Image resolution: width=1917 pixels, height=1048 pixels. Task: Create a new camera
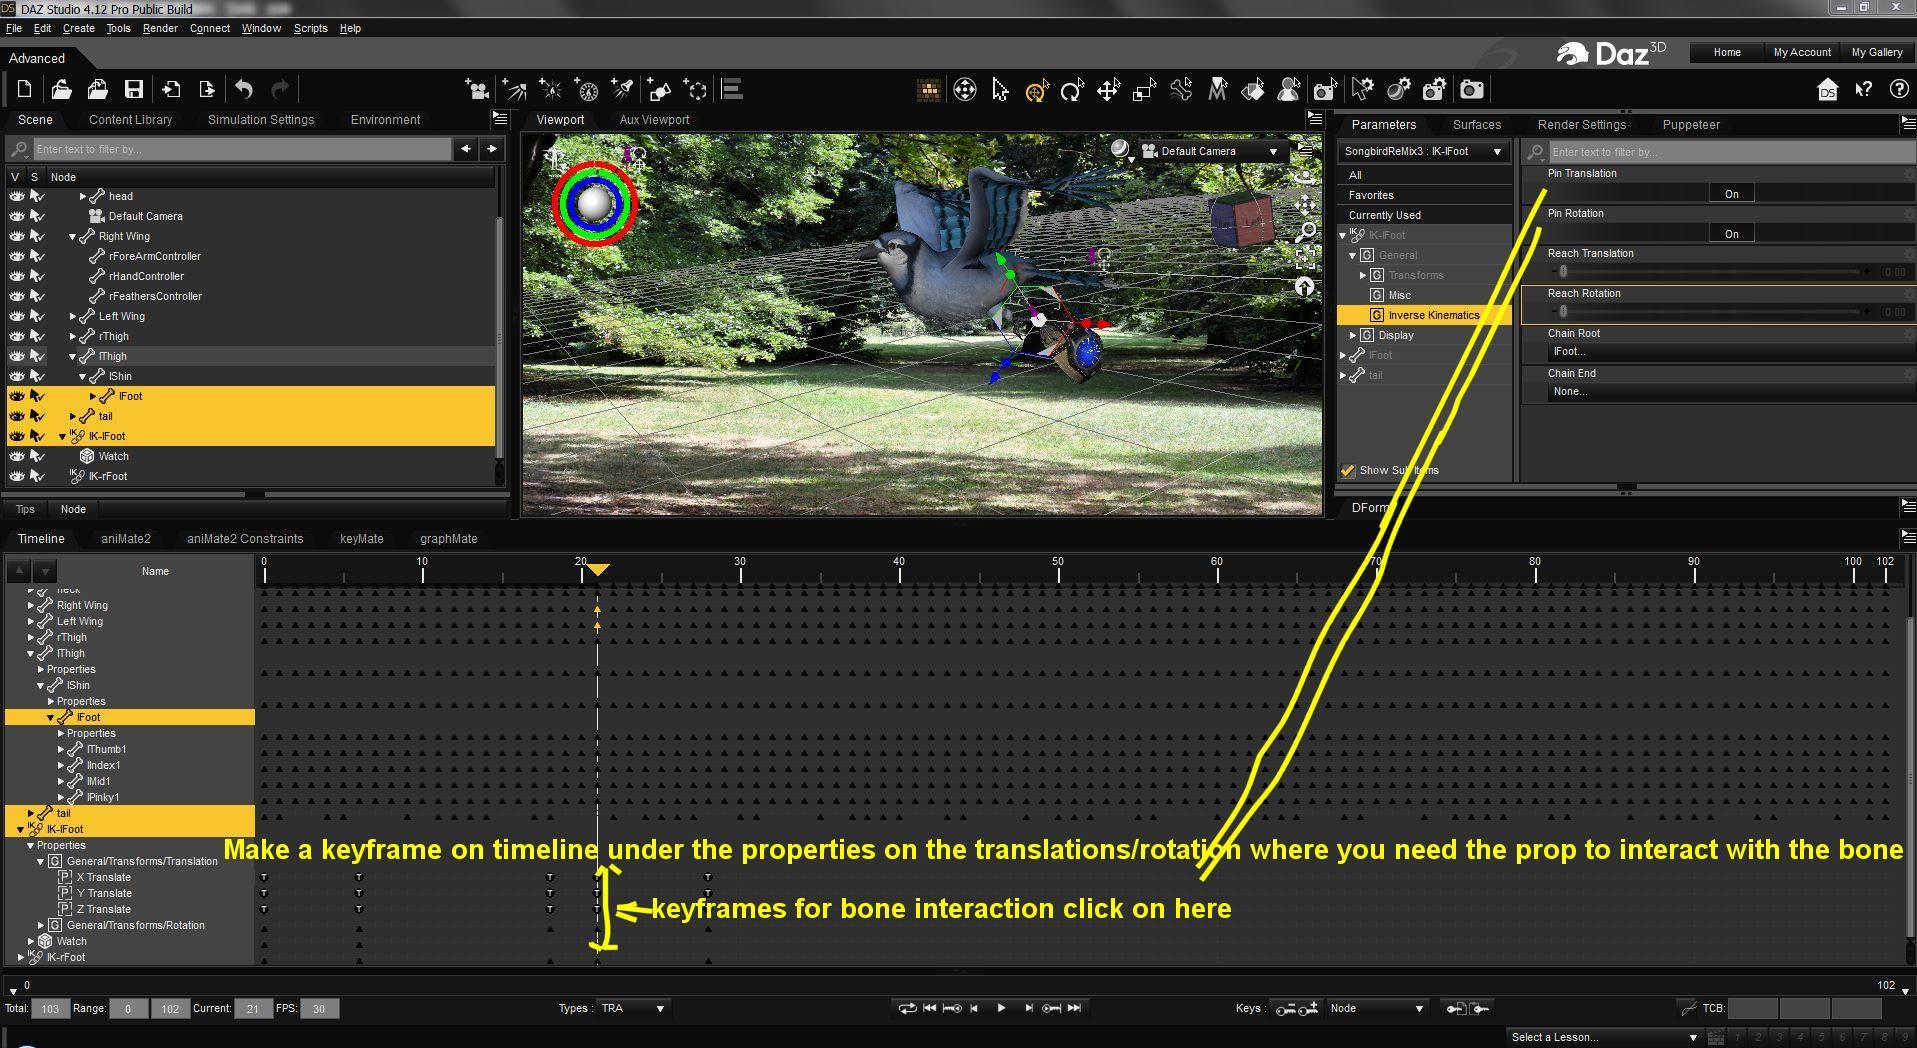point(478,90)
